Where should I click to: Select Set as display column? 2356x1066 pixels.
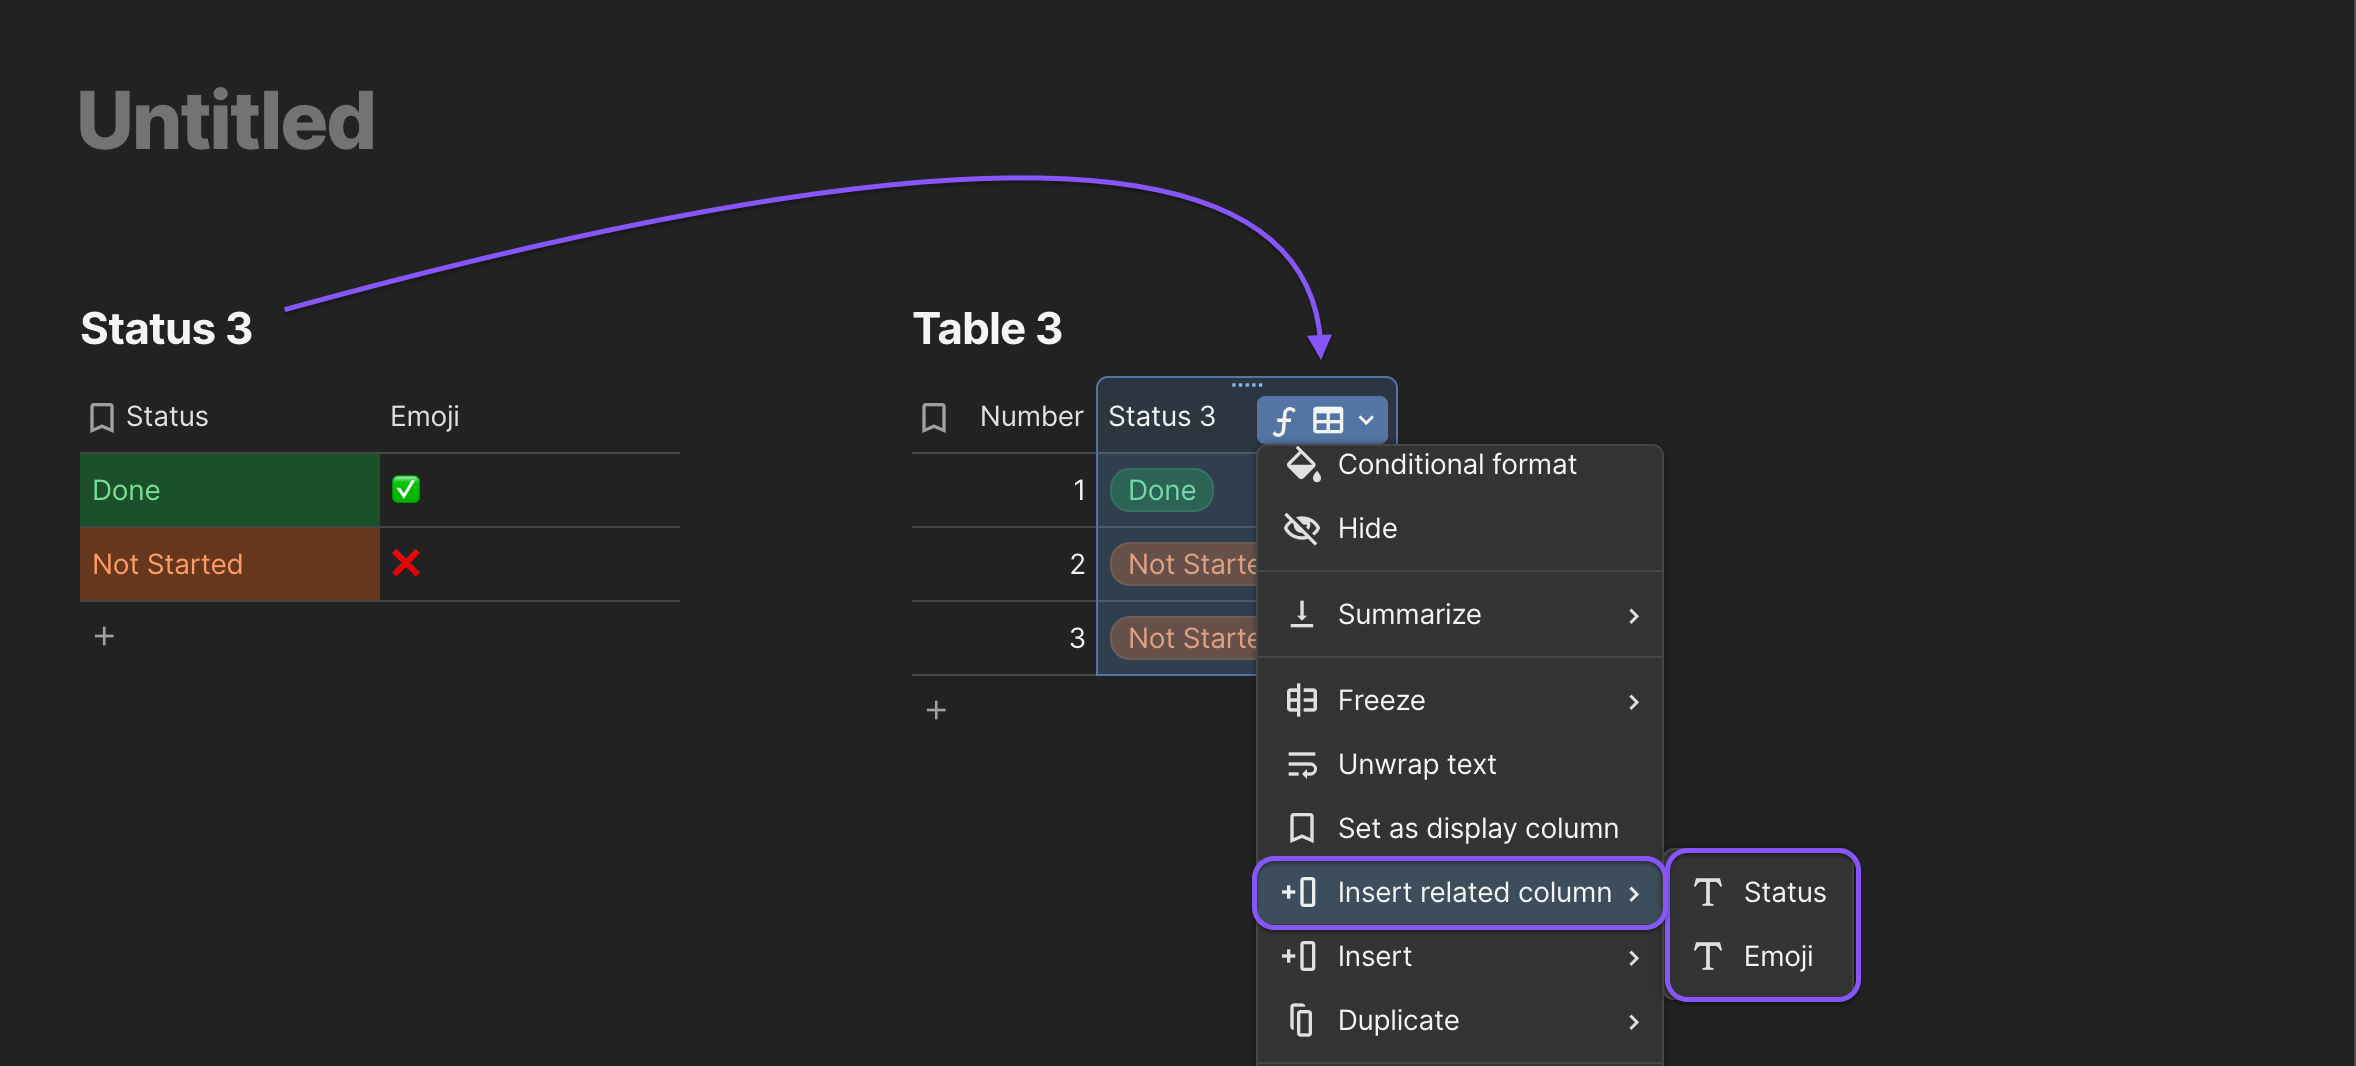[1477, 829]
